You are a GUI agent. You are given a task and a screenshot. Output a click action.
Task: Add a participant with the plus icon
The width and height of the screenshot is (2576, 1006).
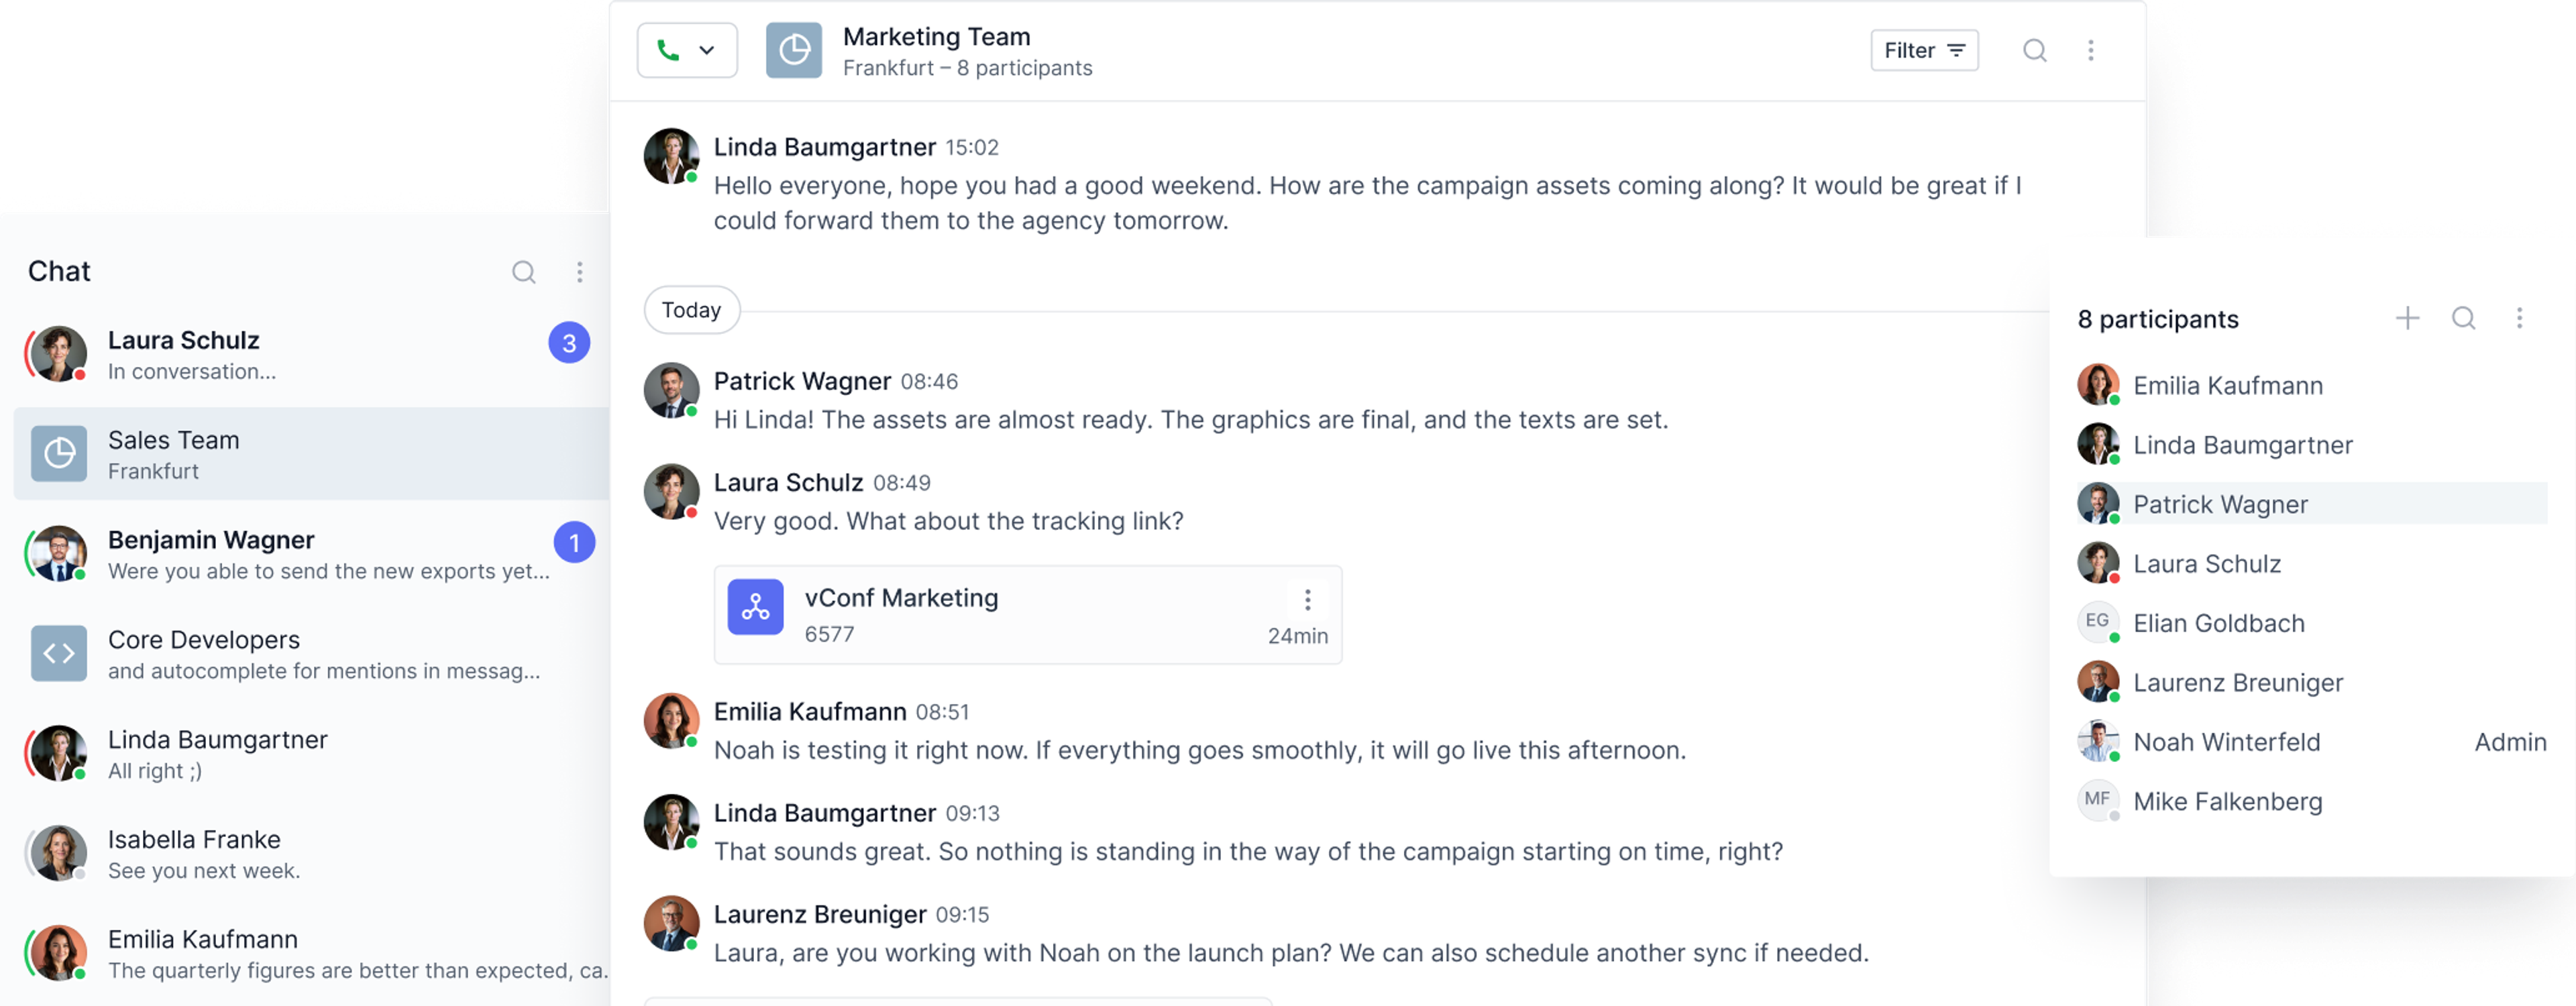click(x=2407, y=318)
